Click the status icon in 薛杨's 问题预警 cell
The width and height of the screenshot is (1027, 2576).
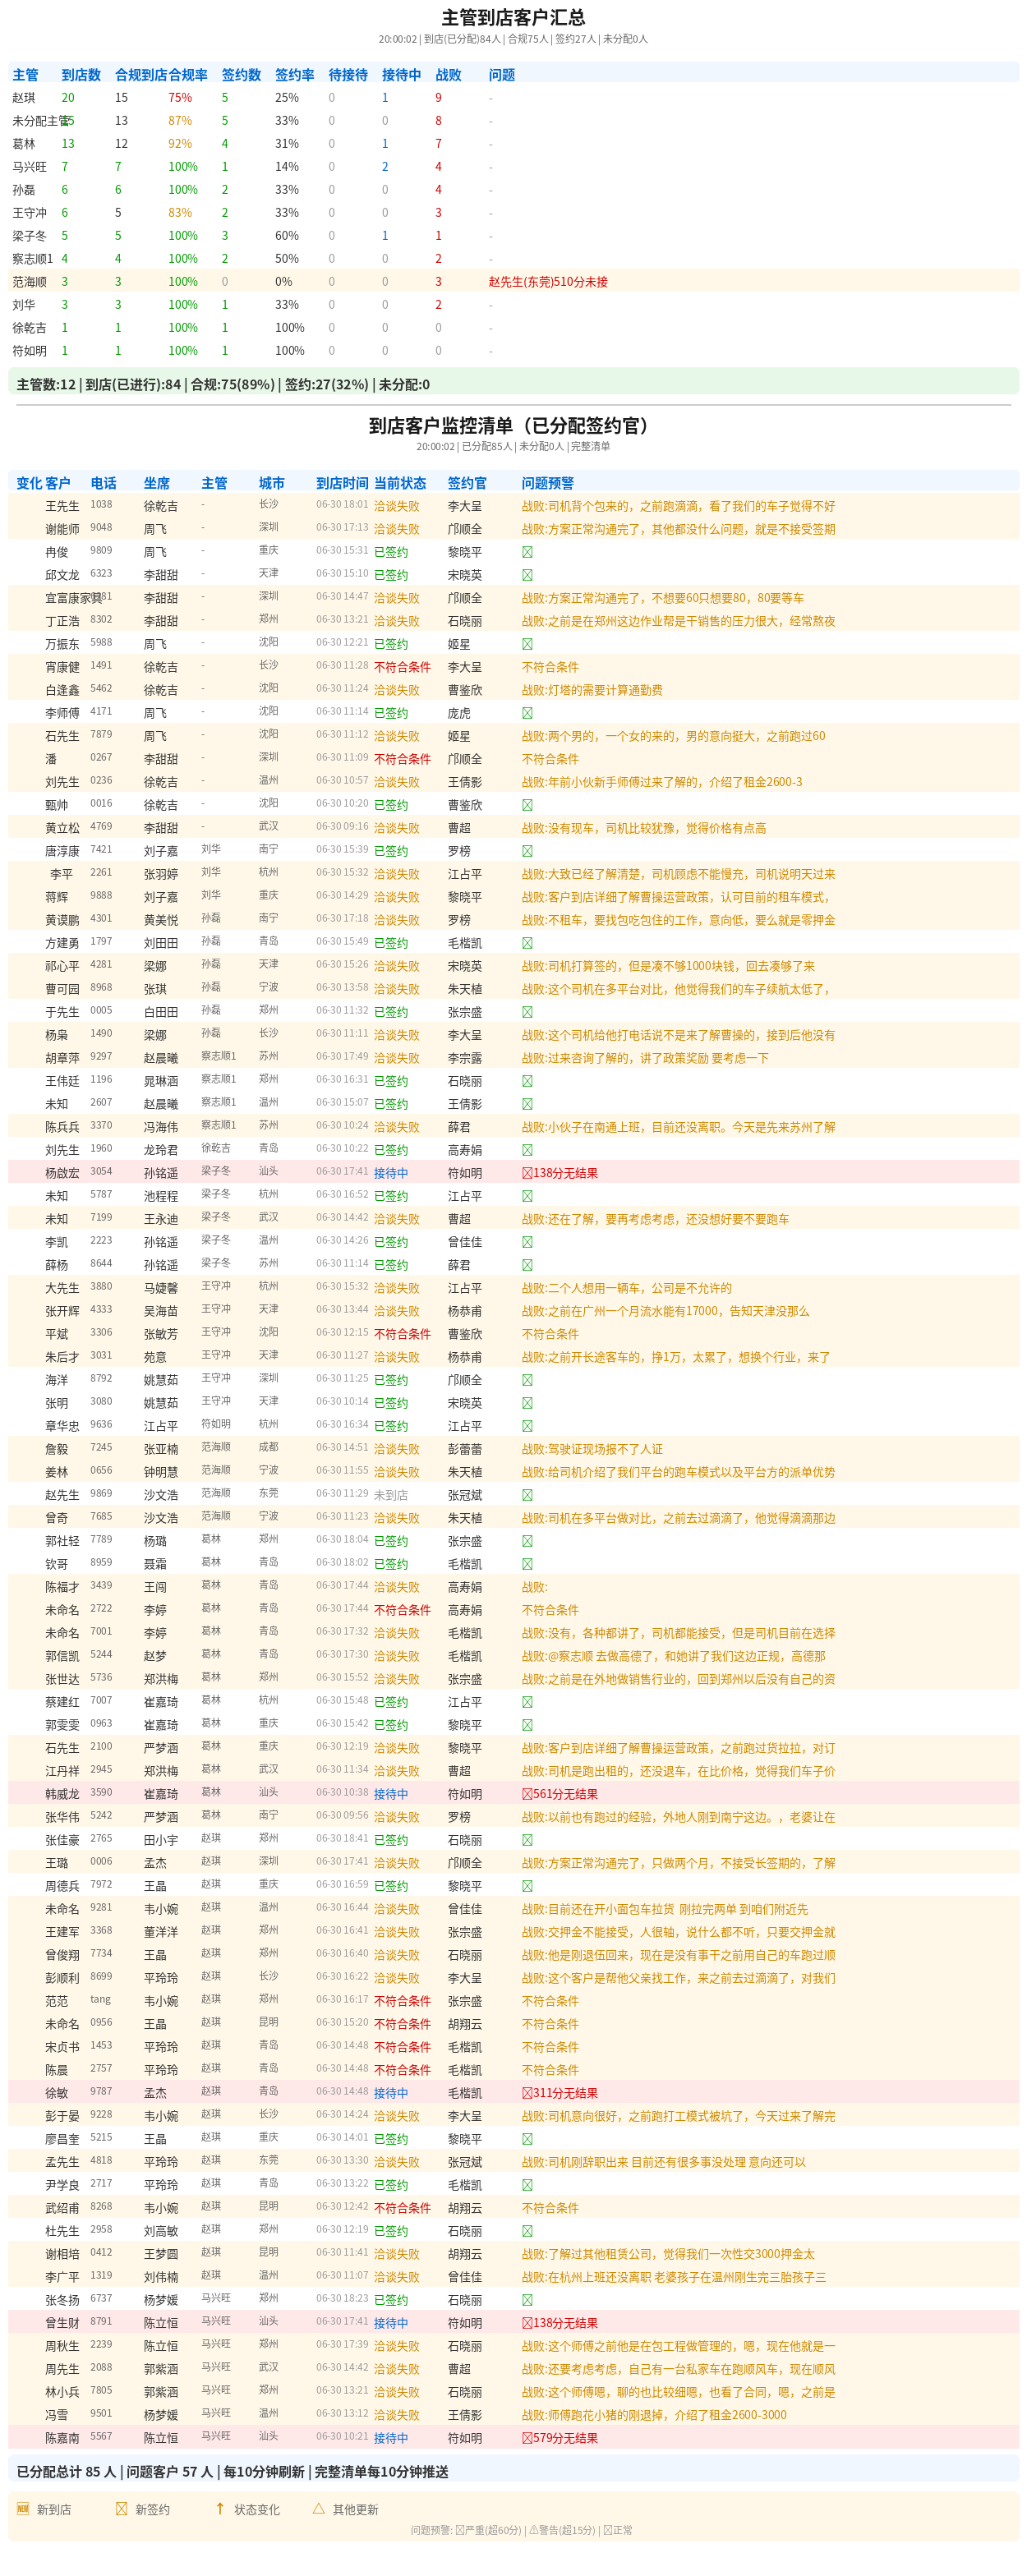tap(527, 1265)
